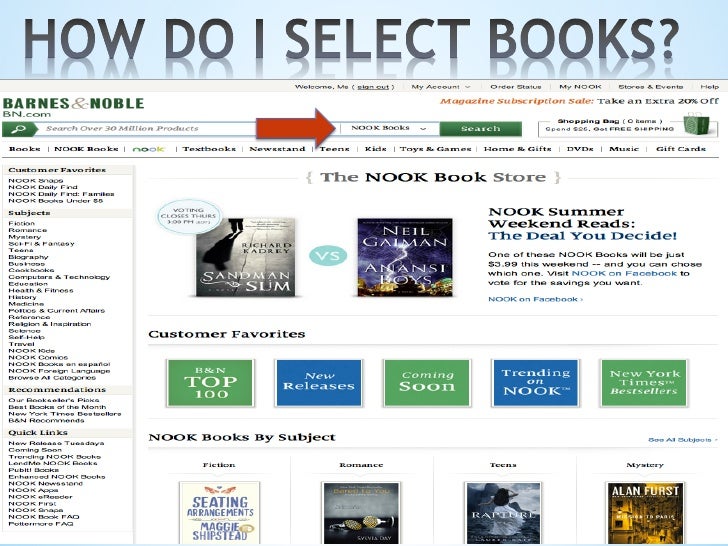728x546 pixels.
Task: Click the Alan Furst book cover under Mystery
Action: (x=645, y=513)
